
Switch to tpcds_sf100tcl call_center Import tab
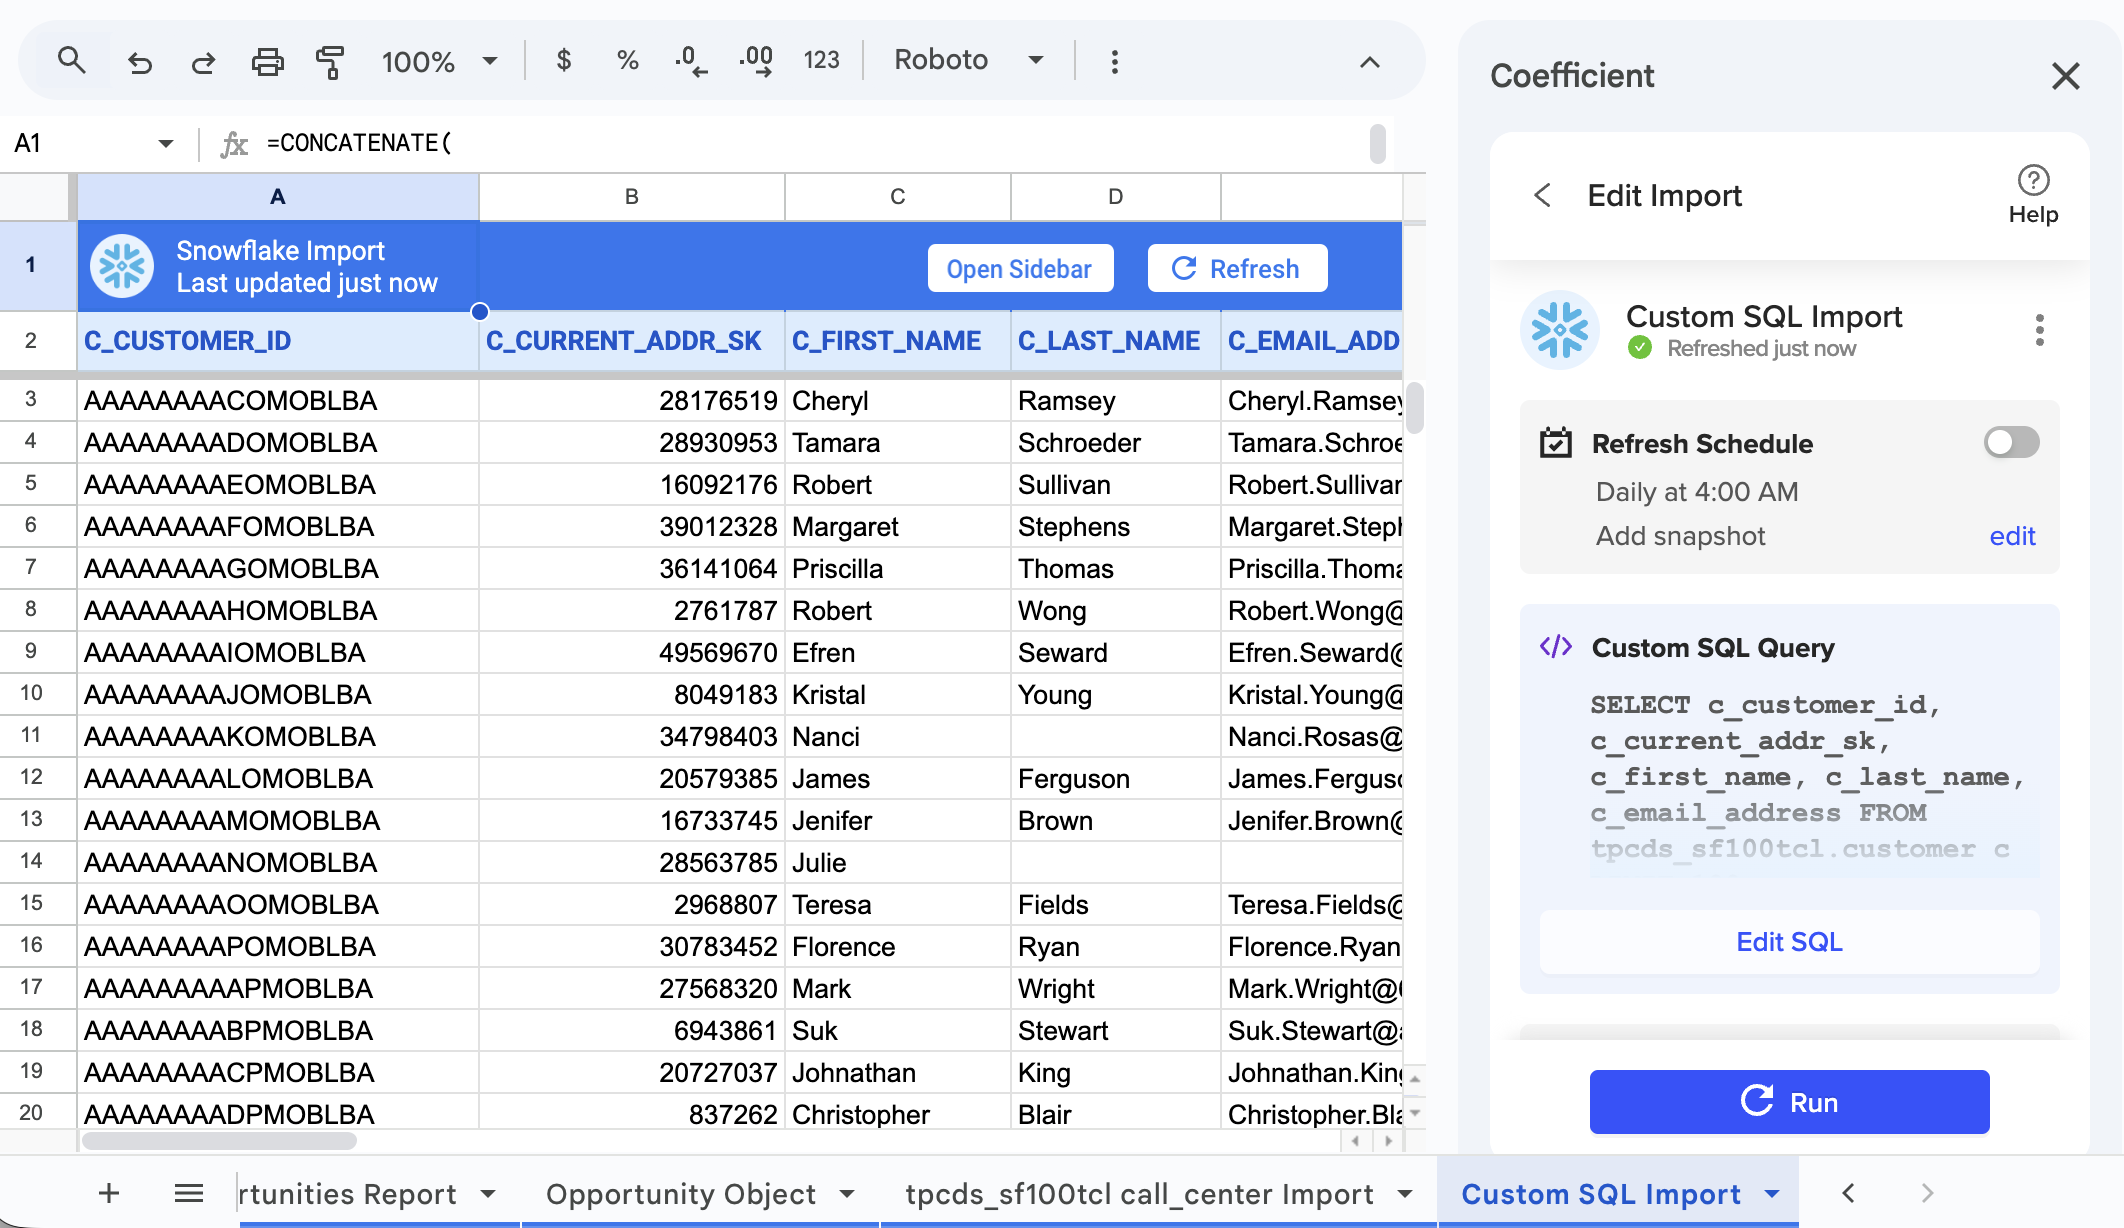click(1140, 1194)
